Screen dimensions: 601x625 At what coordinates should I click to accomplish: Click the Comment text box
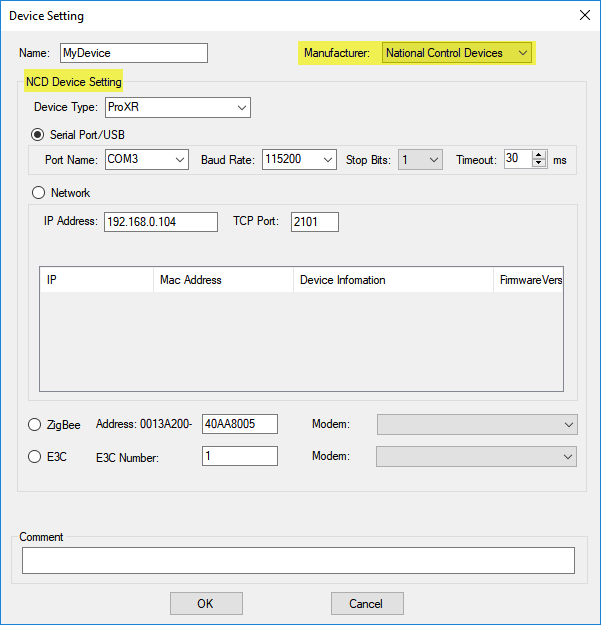click(x=299, y=560)
